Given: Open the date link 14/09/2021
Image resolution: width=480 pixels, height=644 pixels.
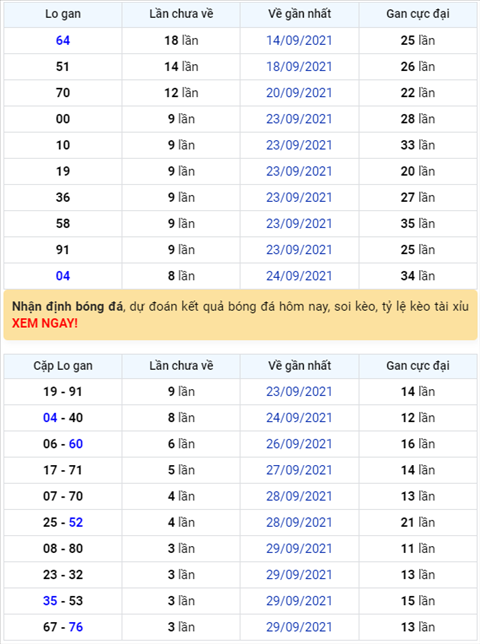Looking at the screenshot, I should click(x=299, y=40).
